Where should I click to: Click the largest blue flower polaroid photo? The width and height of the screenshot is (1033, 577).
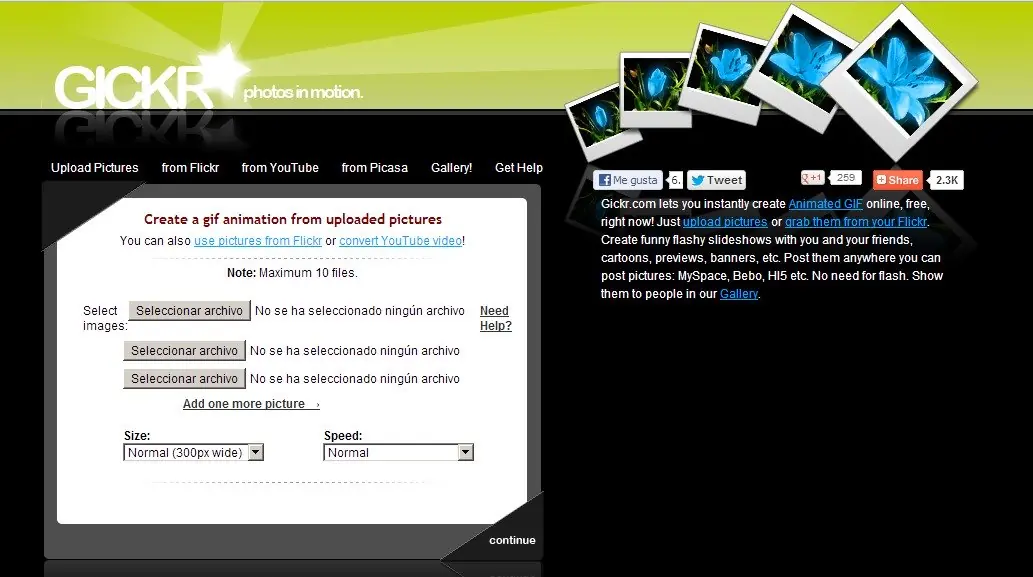(x=901, y=82)
